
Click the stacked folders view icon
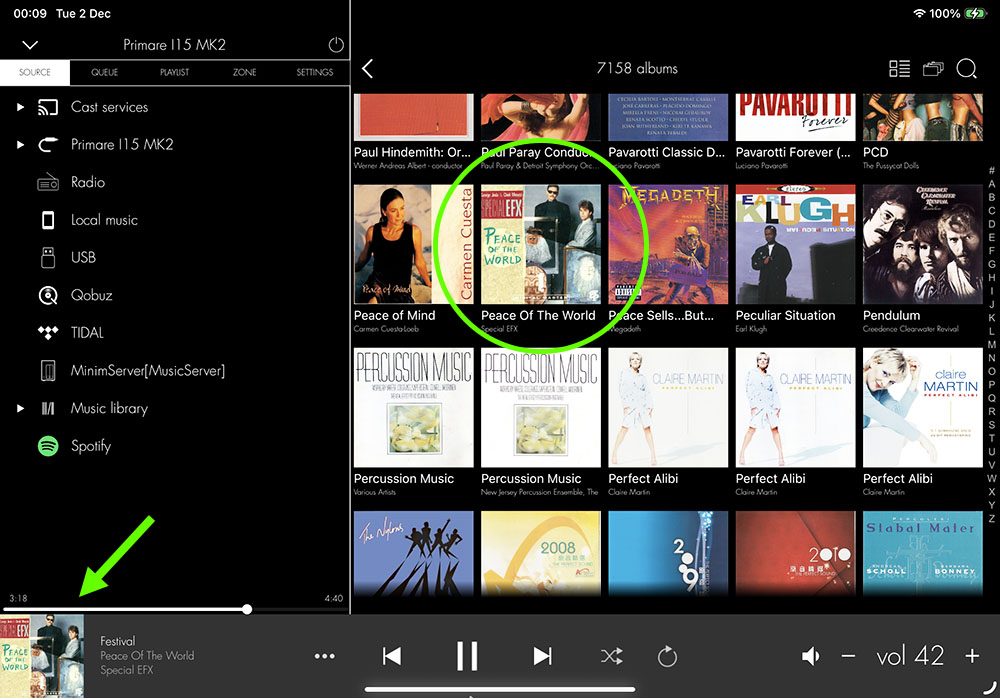933,68
